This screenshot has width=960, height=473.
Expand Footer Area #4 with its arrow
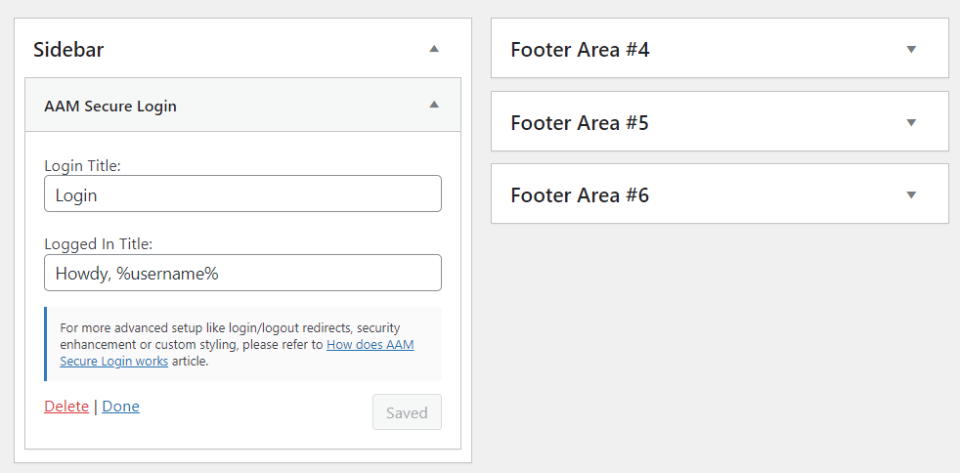click(910, 49)
